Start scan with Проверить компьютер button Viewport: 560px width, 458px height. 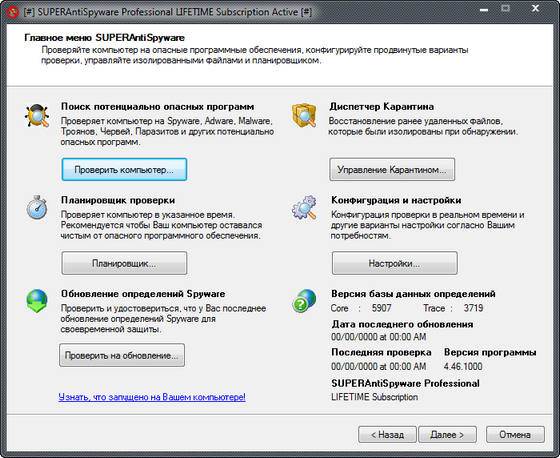pyautogui.click(x=124, y=169)
